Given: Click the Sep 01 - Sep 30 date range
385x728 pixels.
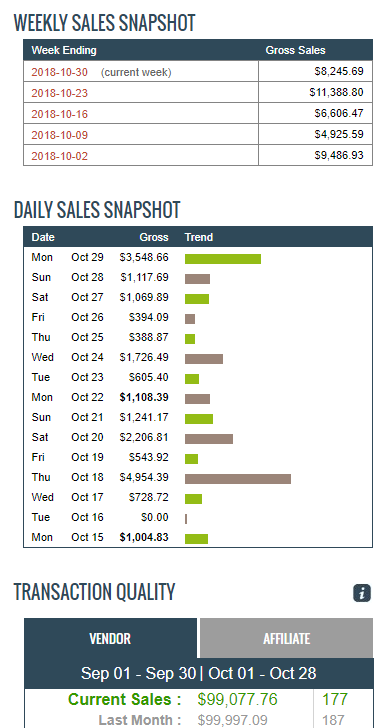Looking at the screenshot, I should click(138, 673).
